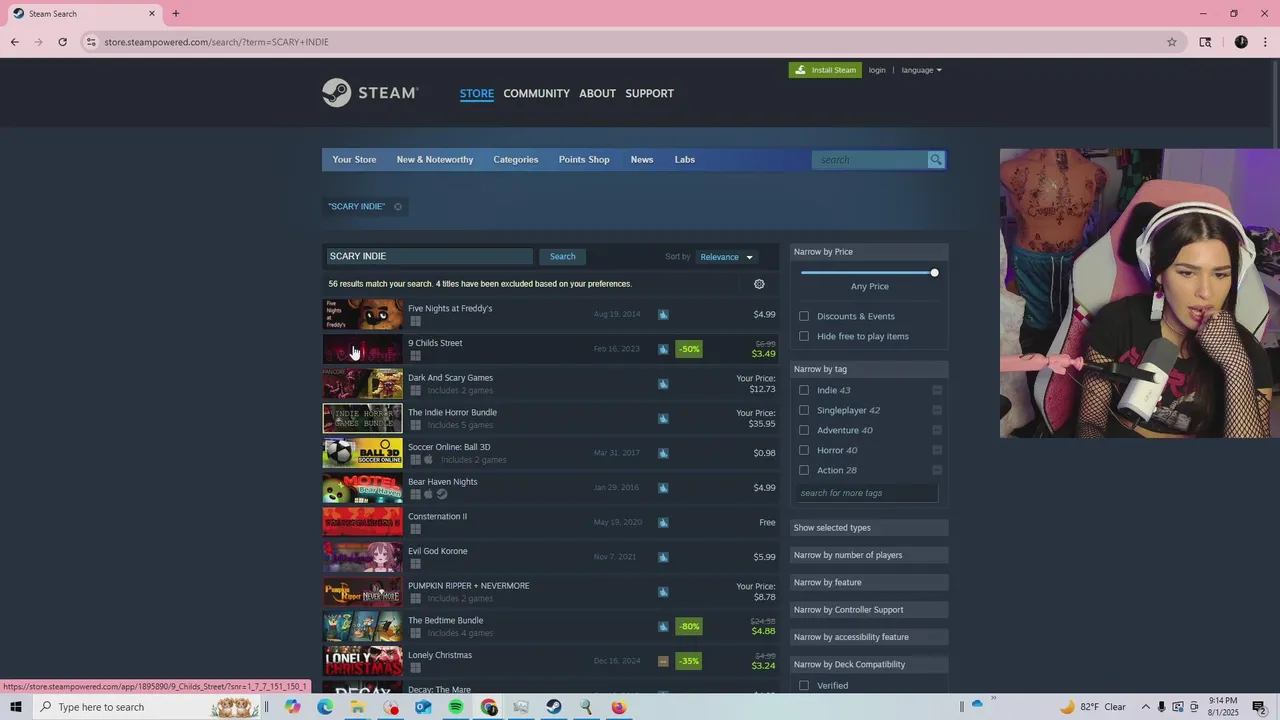
Task: Open File Explorer from the taskbar
Action: point(357,707)
